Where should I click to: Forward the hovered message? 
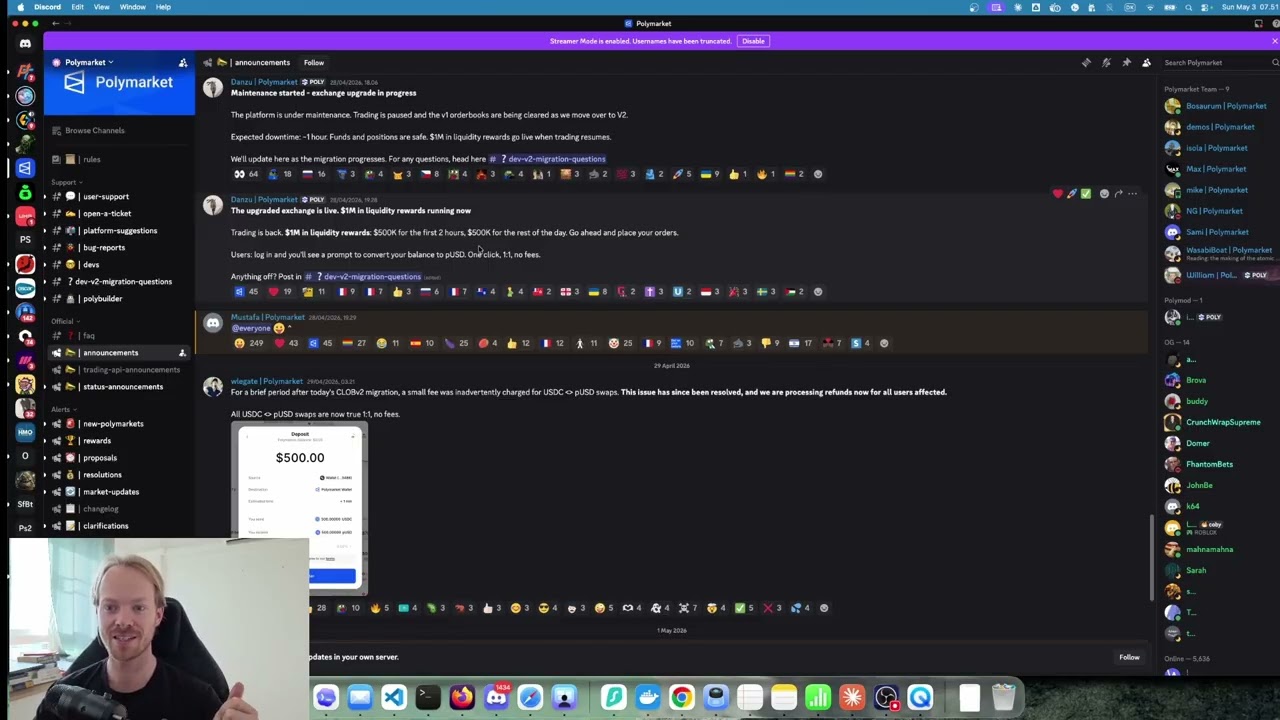(x=1118, y=194)
